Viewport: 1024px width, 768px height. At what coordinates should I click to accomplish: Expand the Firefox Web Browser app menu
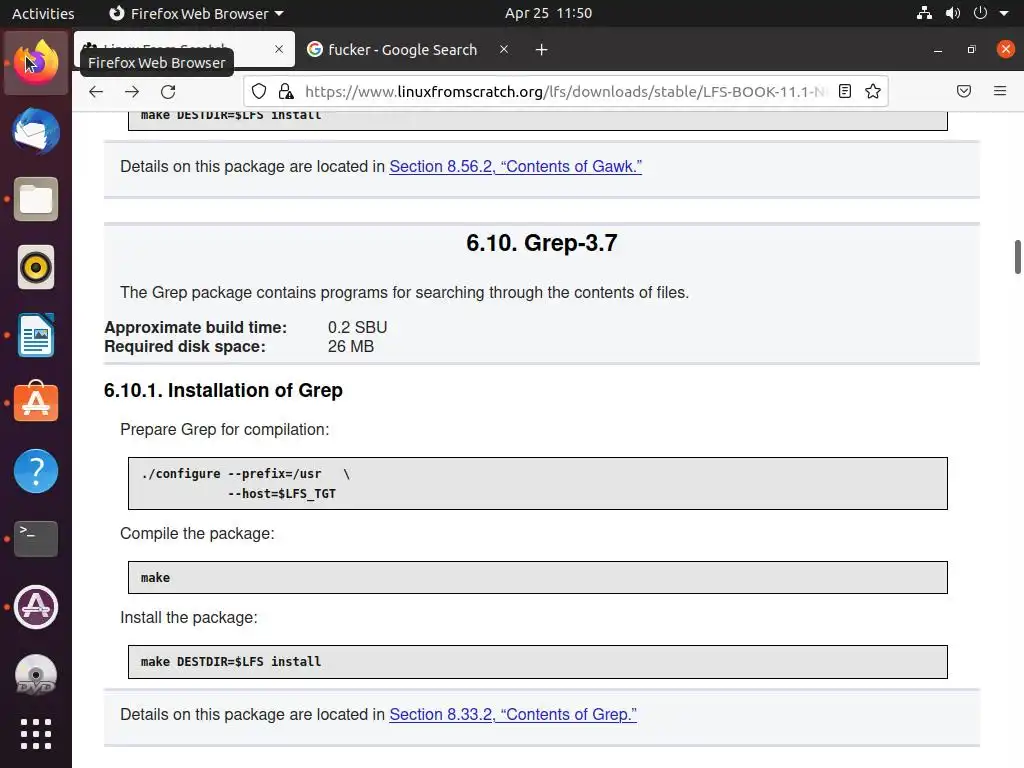[x=196, y=13]
